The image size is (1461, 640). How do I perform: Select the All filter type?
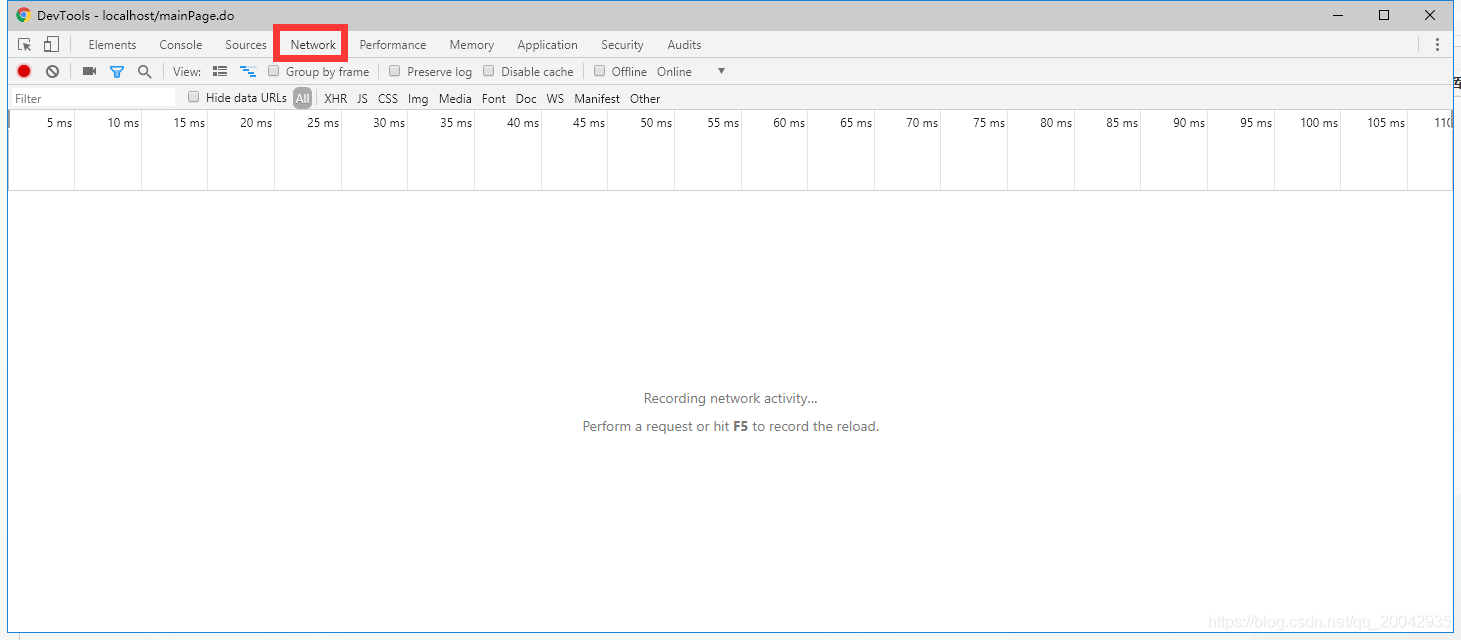302,98
